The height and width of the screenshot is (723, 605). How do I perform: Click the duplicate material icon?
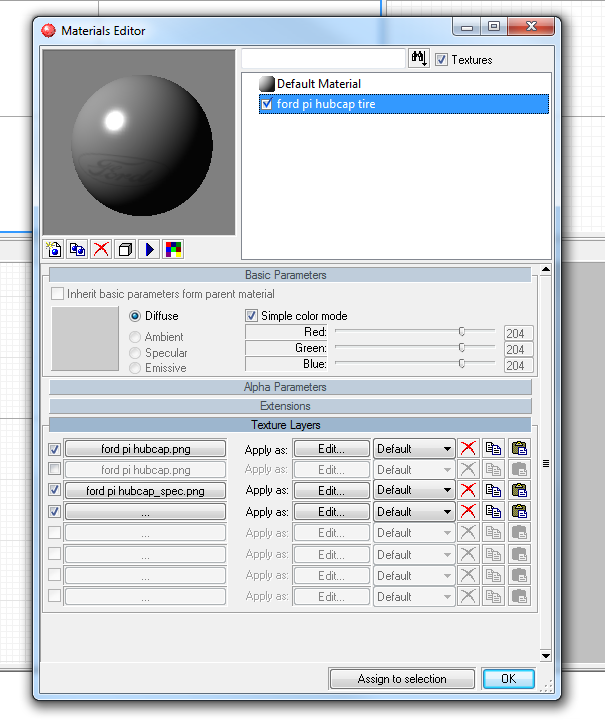[x=77, y=249]
